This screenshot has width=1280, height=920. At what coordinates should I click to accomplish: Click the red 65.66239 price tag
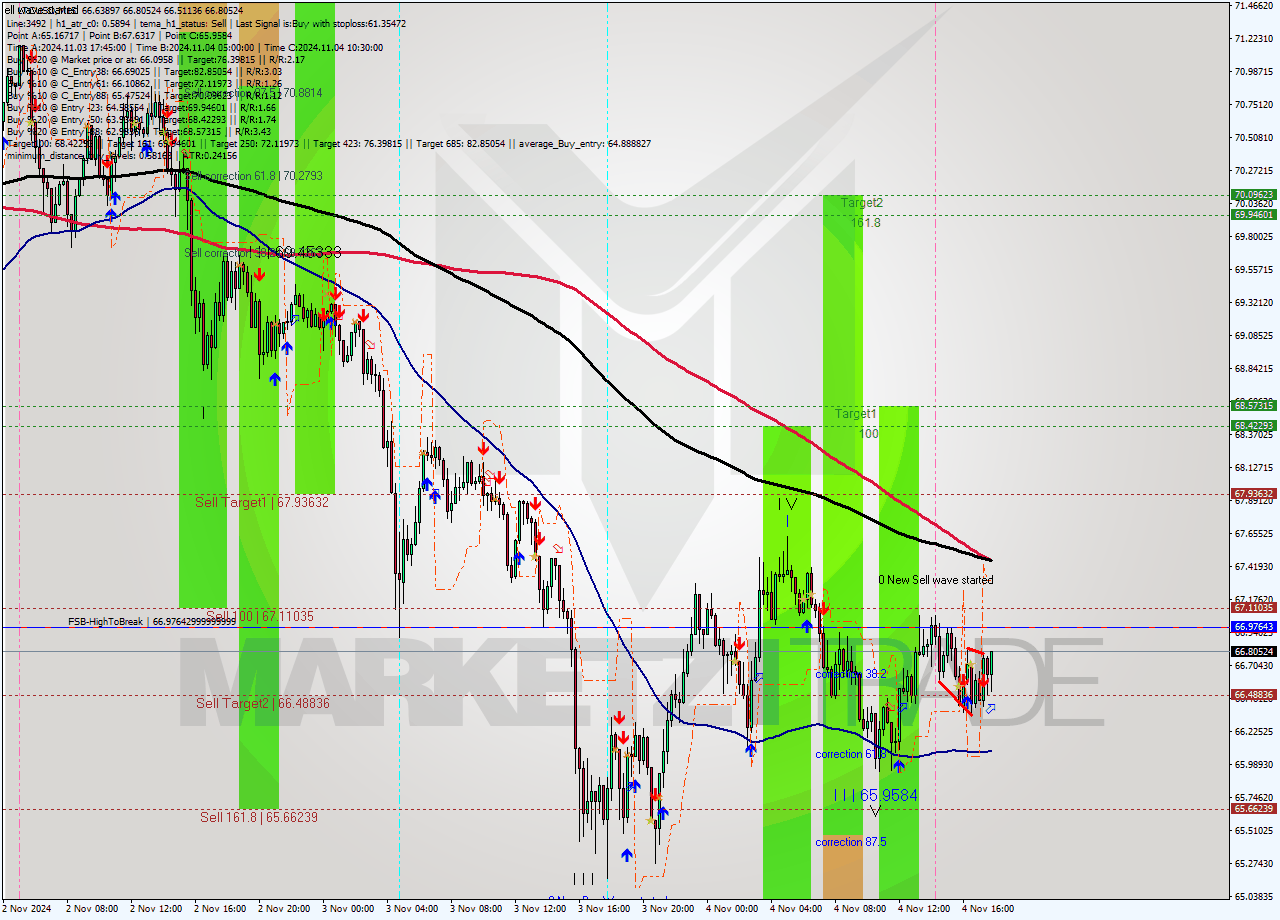1254,808
